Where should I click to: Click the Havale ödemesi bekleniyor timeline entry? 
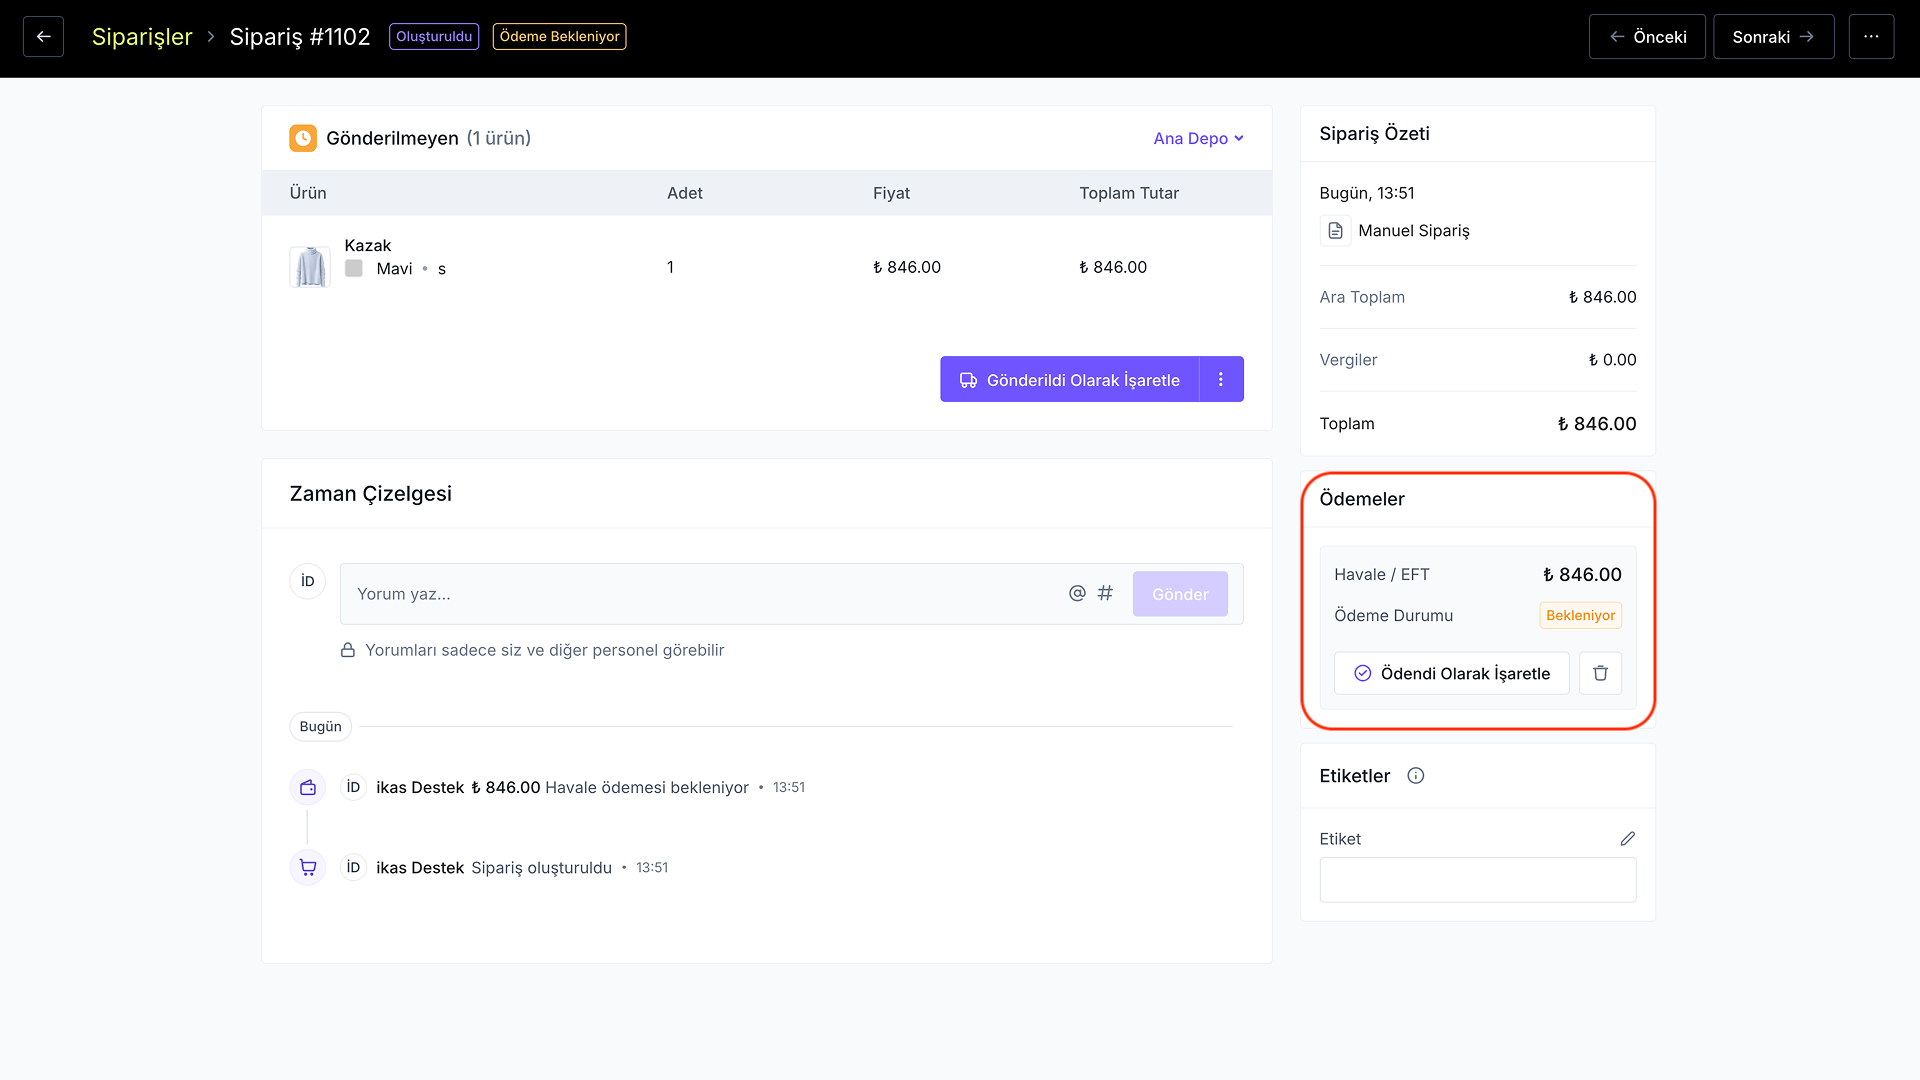647,787
